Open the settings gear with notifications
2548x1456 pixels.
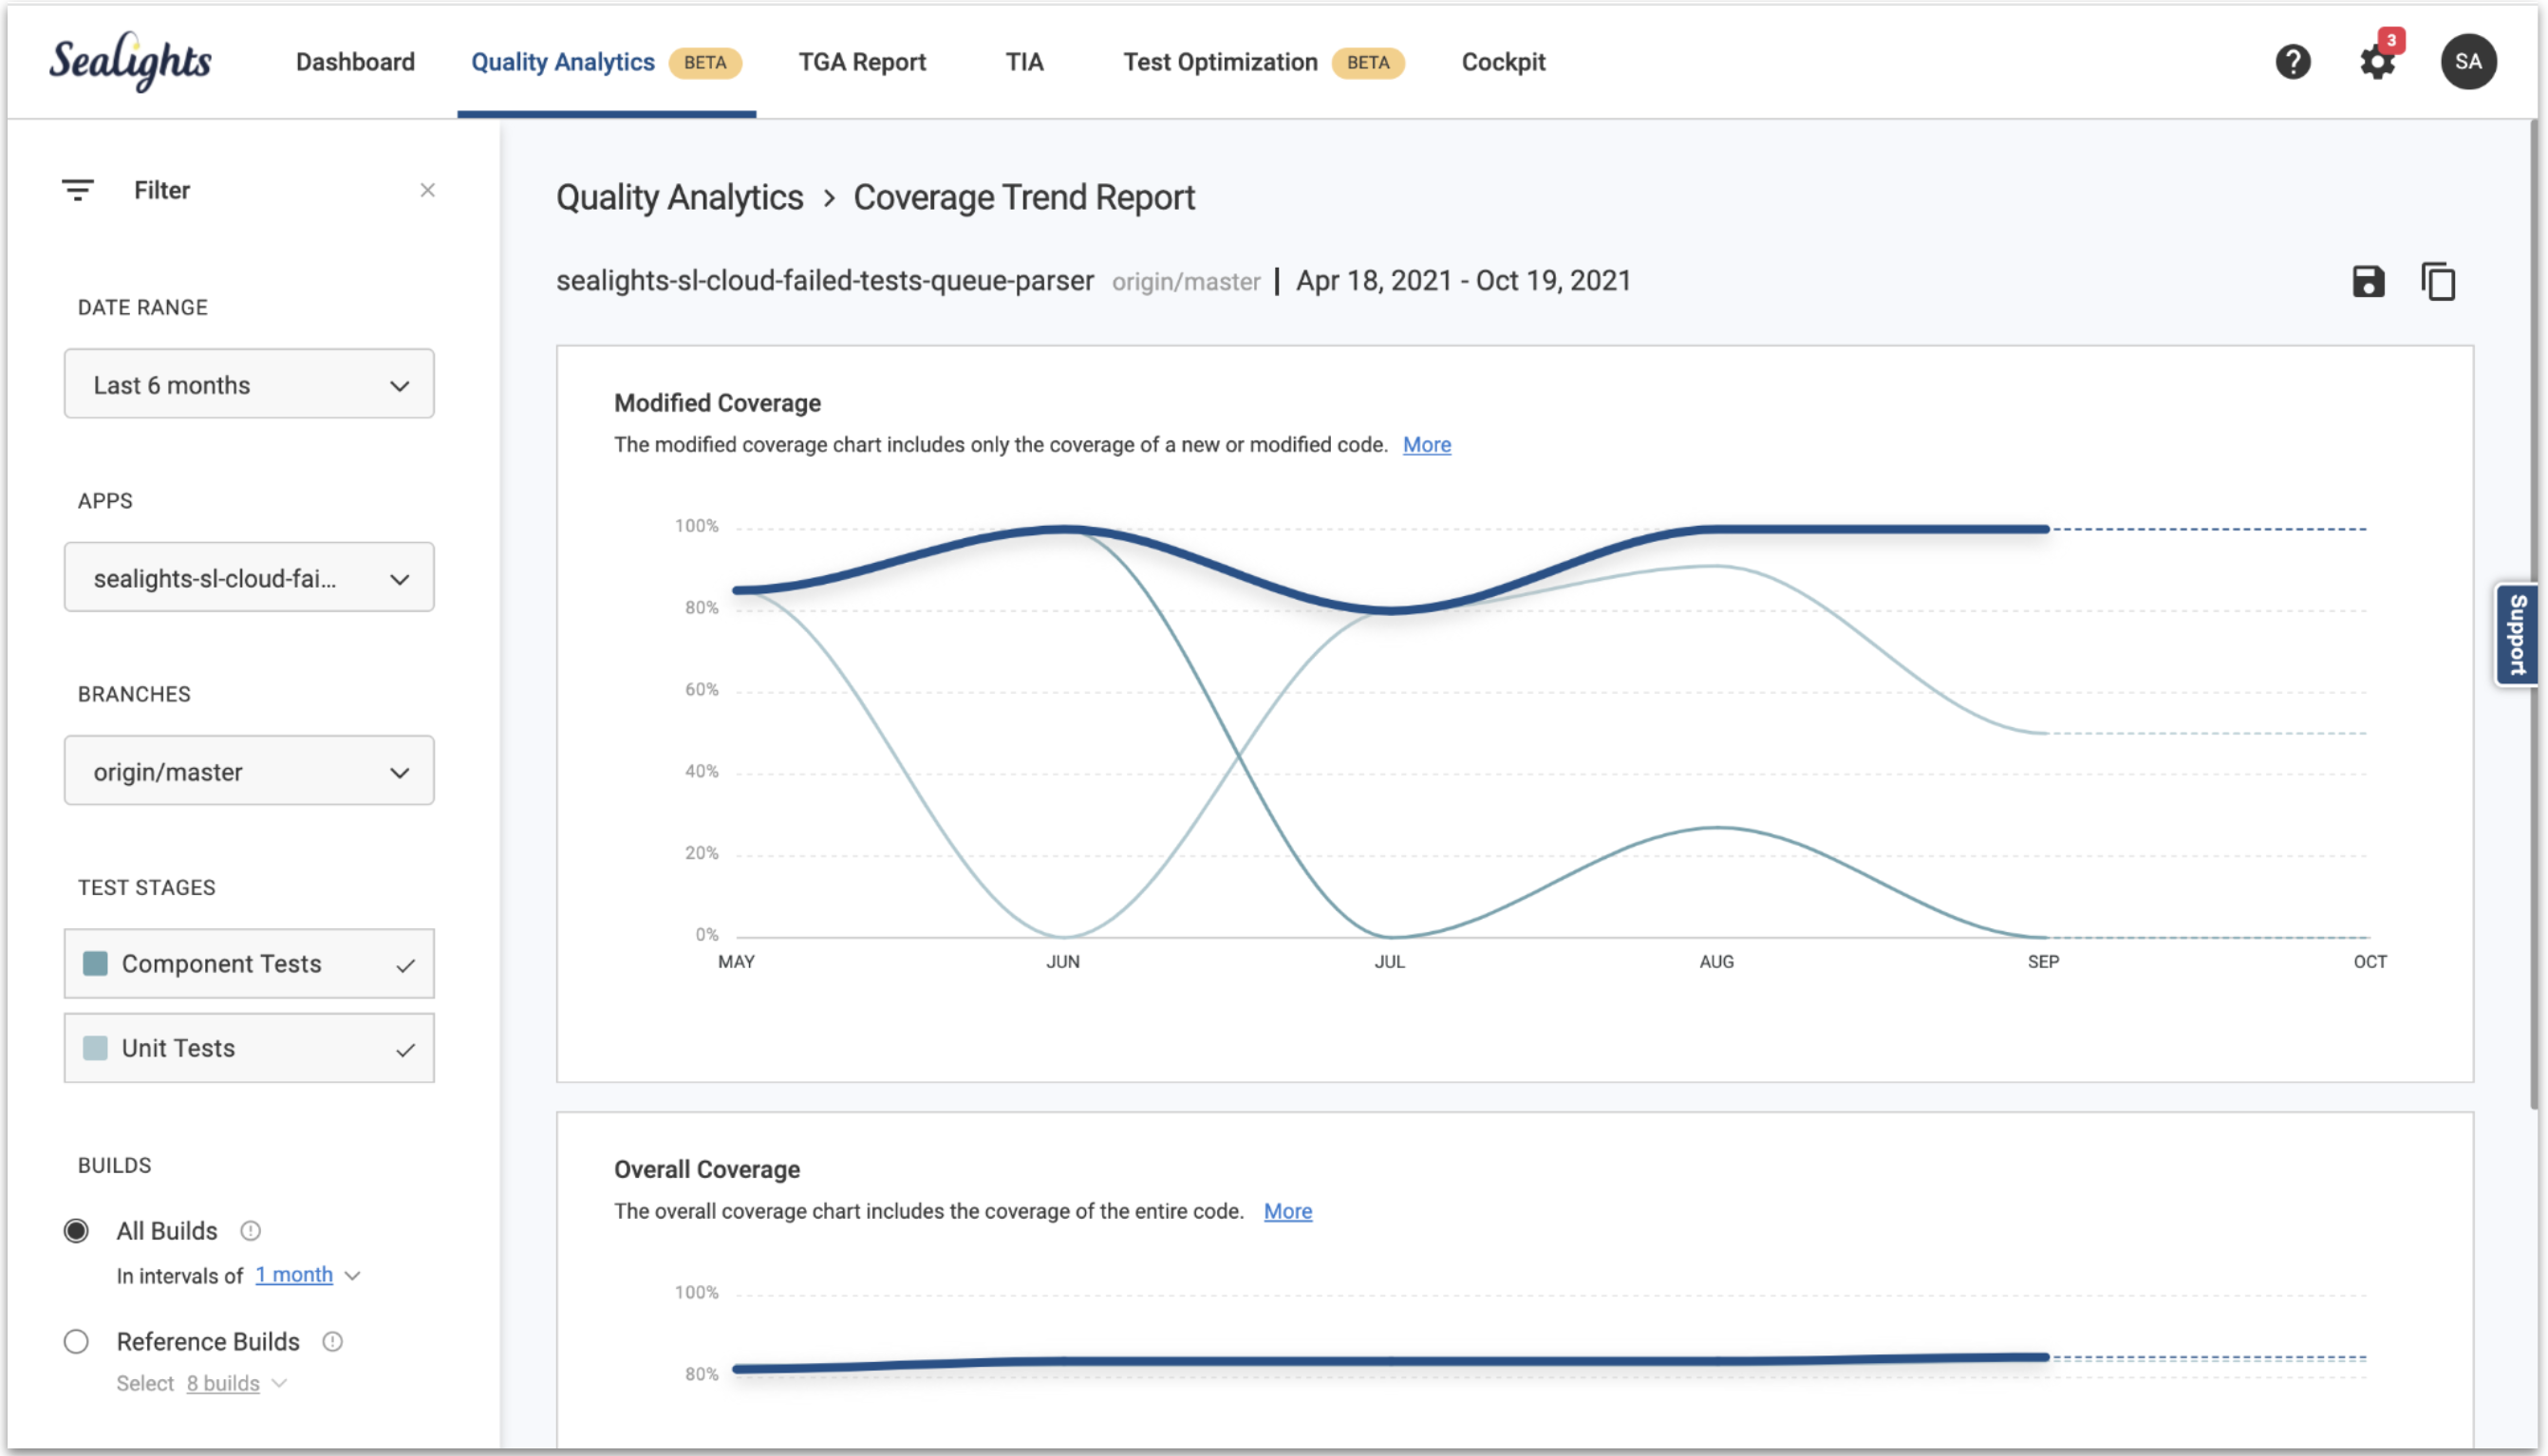tap(2376, 62)
